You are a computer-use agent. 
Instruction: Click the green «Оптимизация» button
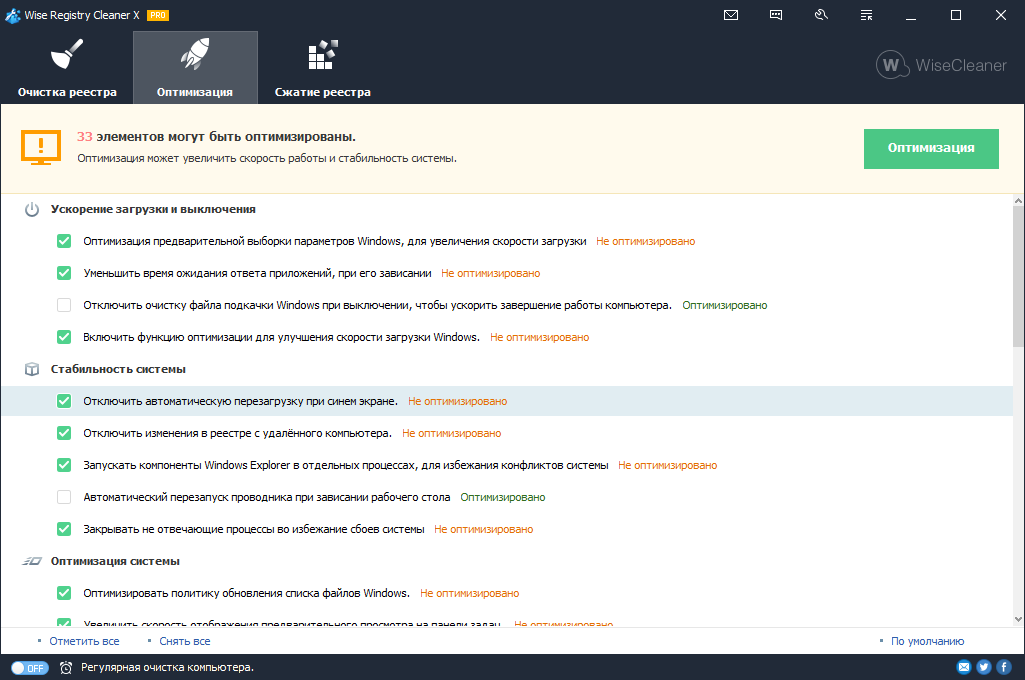coord(930,148)
